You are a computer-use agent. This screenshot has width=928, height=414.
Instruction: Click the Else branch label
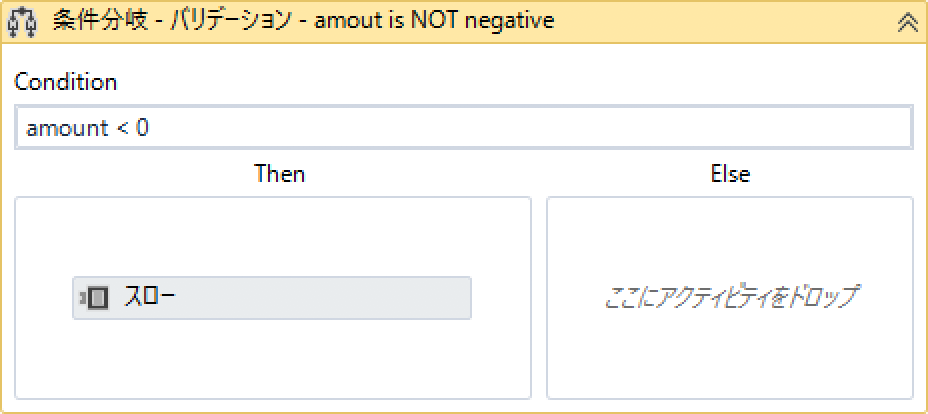(730, 174)
